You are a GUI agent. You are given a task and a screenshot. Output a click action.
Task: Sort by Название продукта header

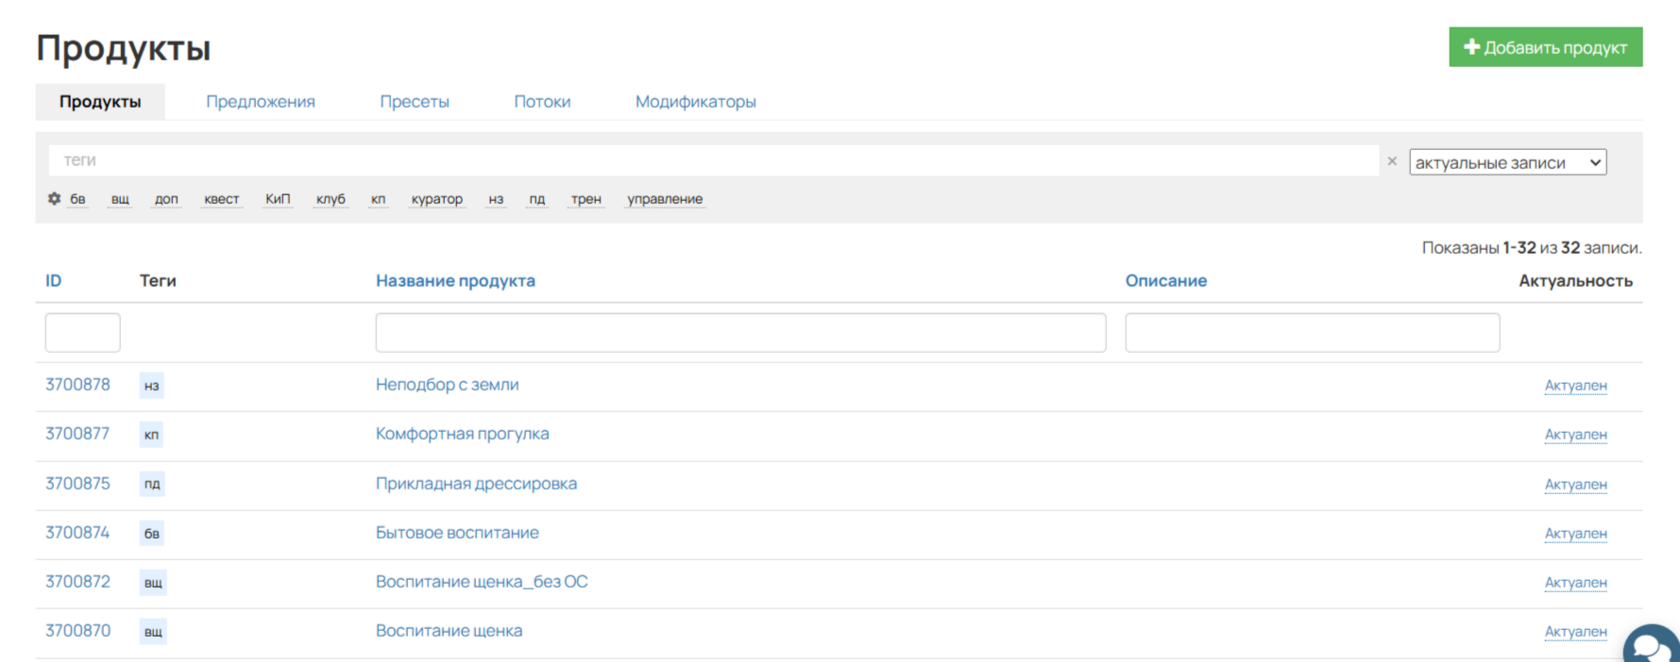pos(455,281)
